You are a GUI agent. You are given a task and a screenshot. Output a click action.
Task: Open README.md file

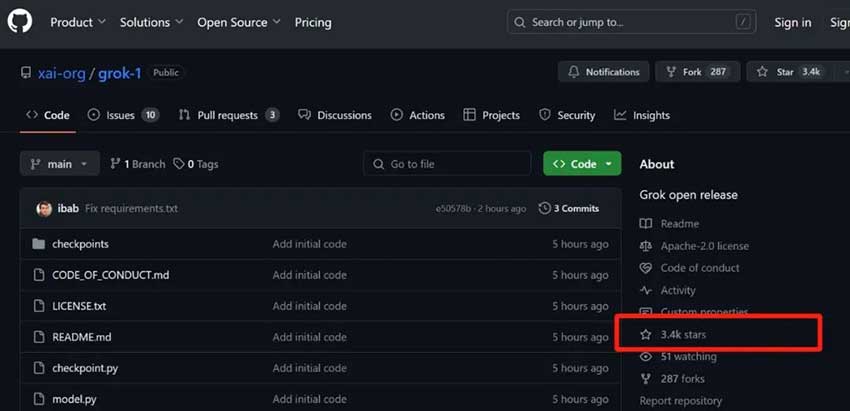click(x=82, y=337)
